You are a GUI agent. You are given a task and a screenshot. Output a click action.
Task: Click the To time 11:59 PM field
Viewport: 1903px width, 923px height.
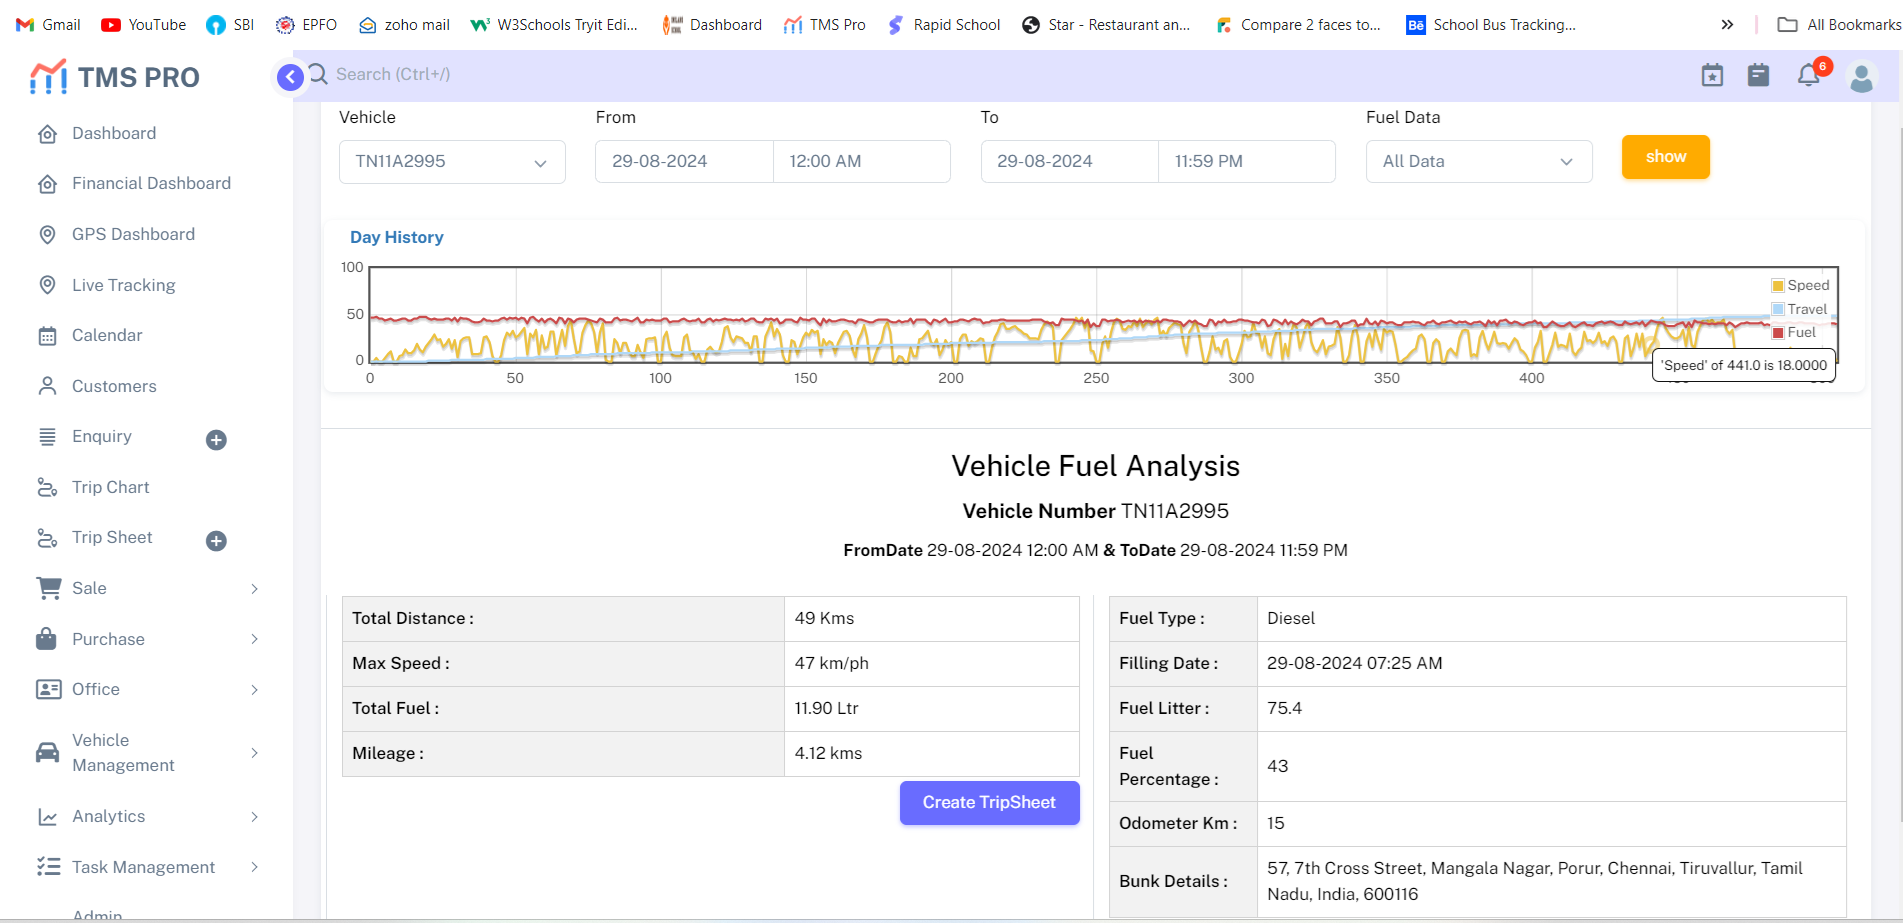click(x=1247, y=161)
